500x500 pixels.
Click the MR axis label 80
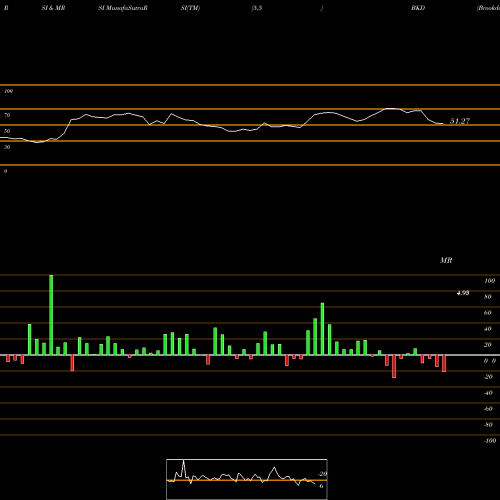click(x=487, y=297)
